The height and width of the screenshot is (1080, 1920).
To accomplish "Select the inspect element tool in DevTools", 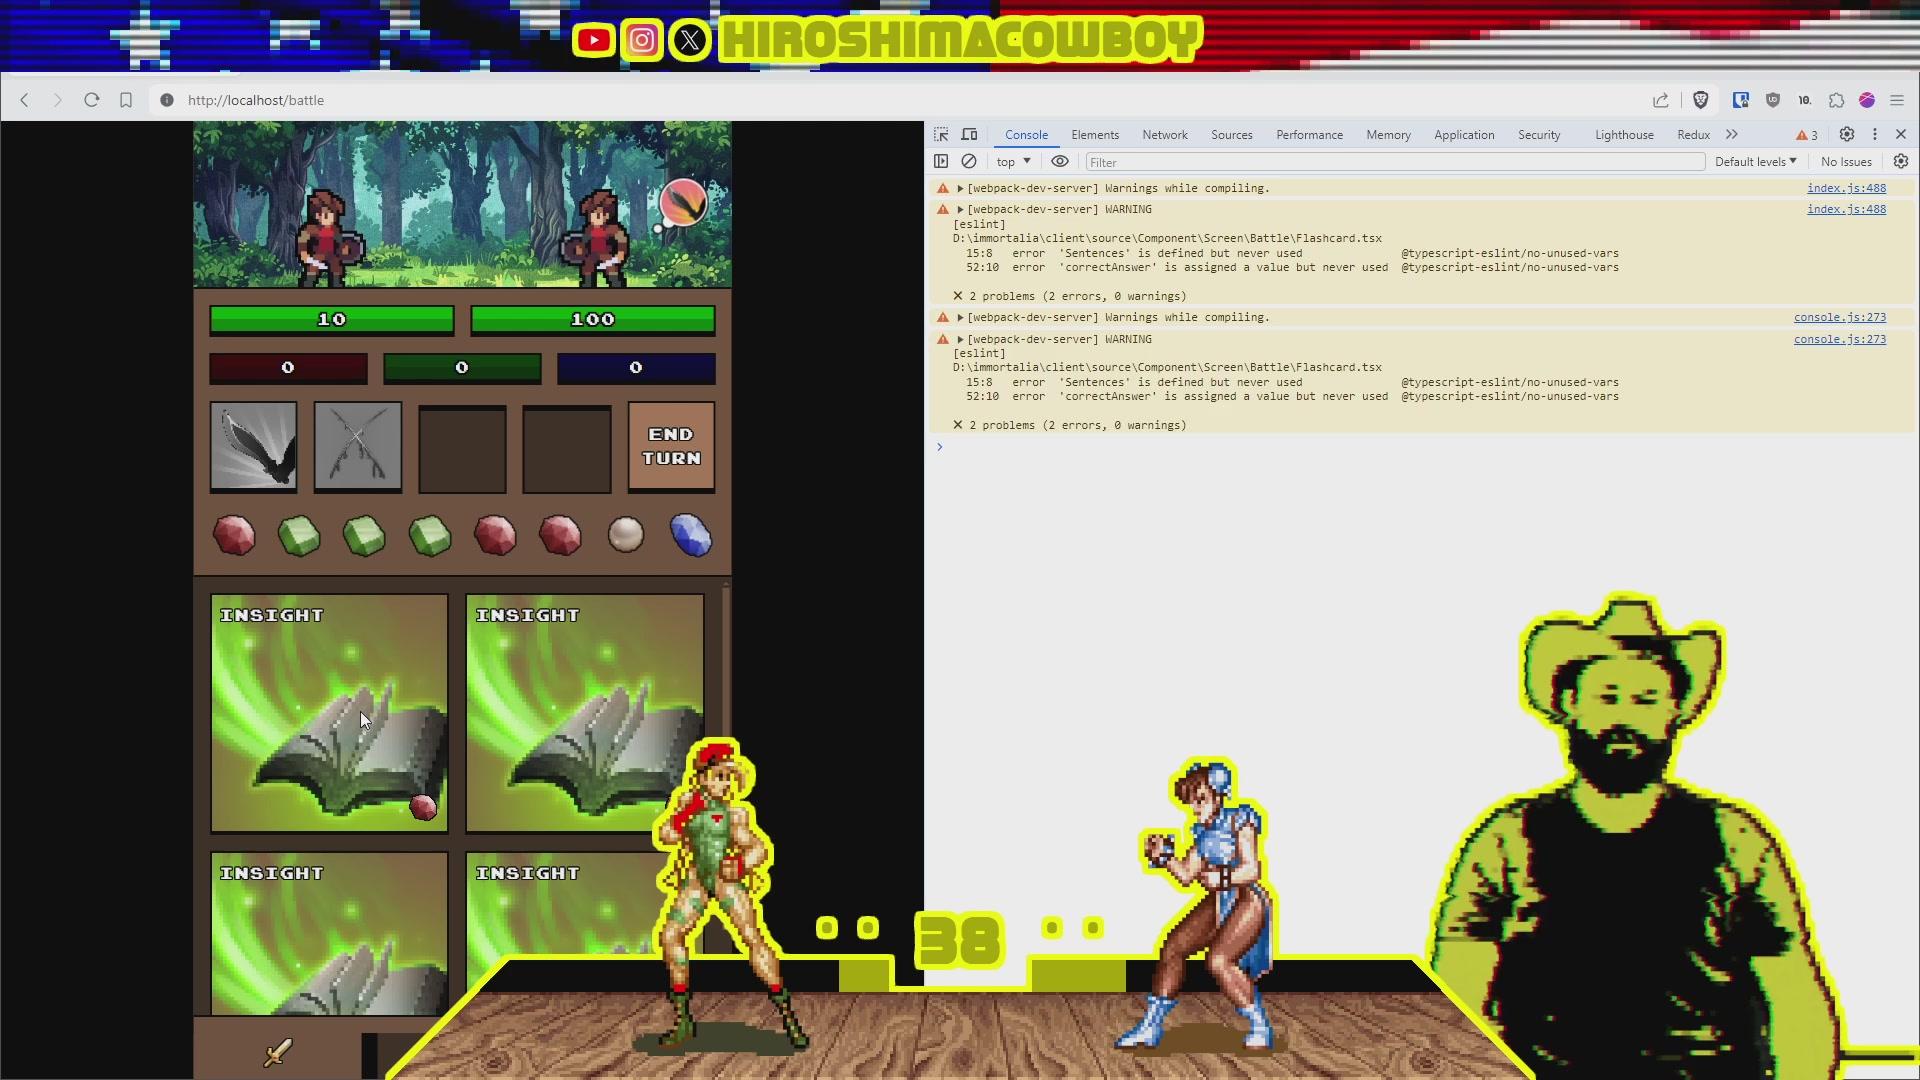I will 940,134.
